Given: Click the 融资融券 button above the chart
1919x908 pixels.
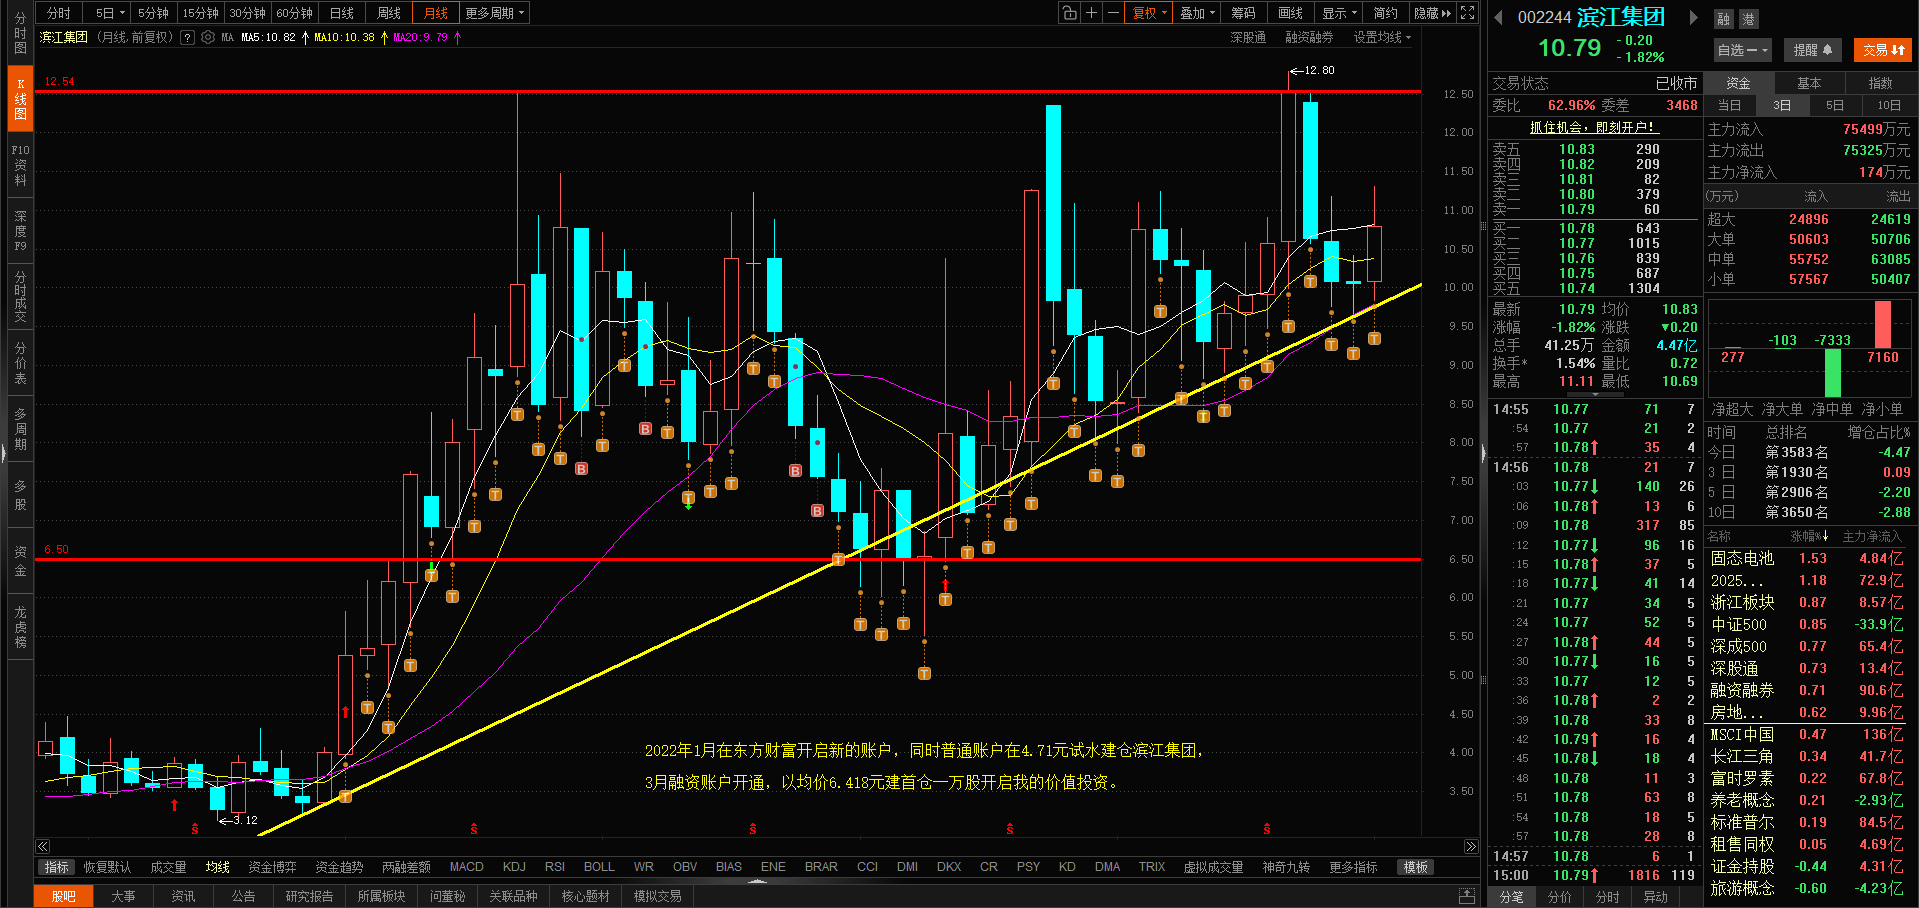Looking at the screenshot, I should tap(1309, 37).
